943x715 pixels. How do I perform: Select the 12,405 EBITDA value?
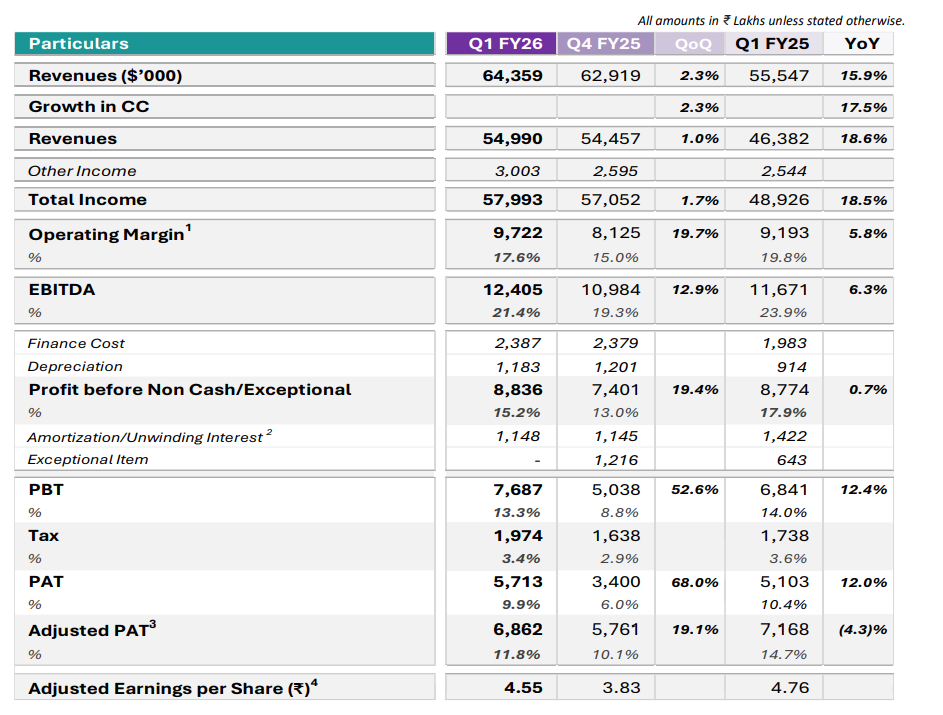coord(512,290)
